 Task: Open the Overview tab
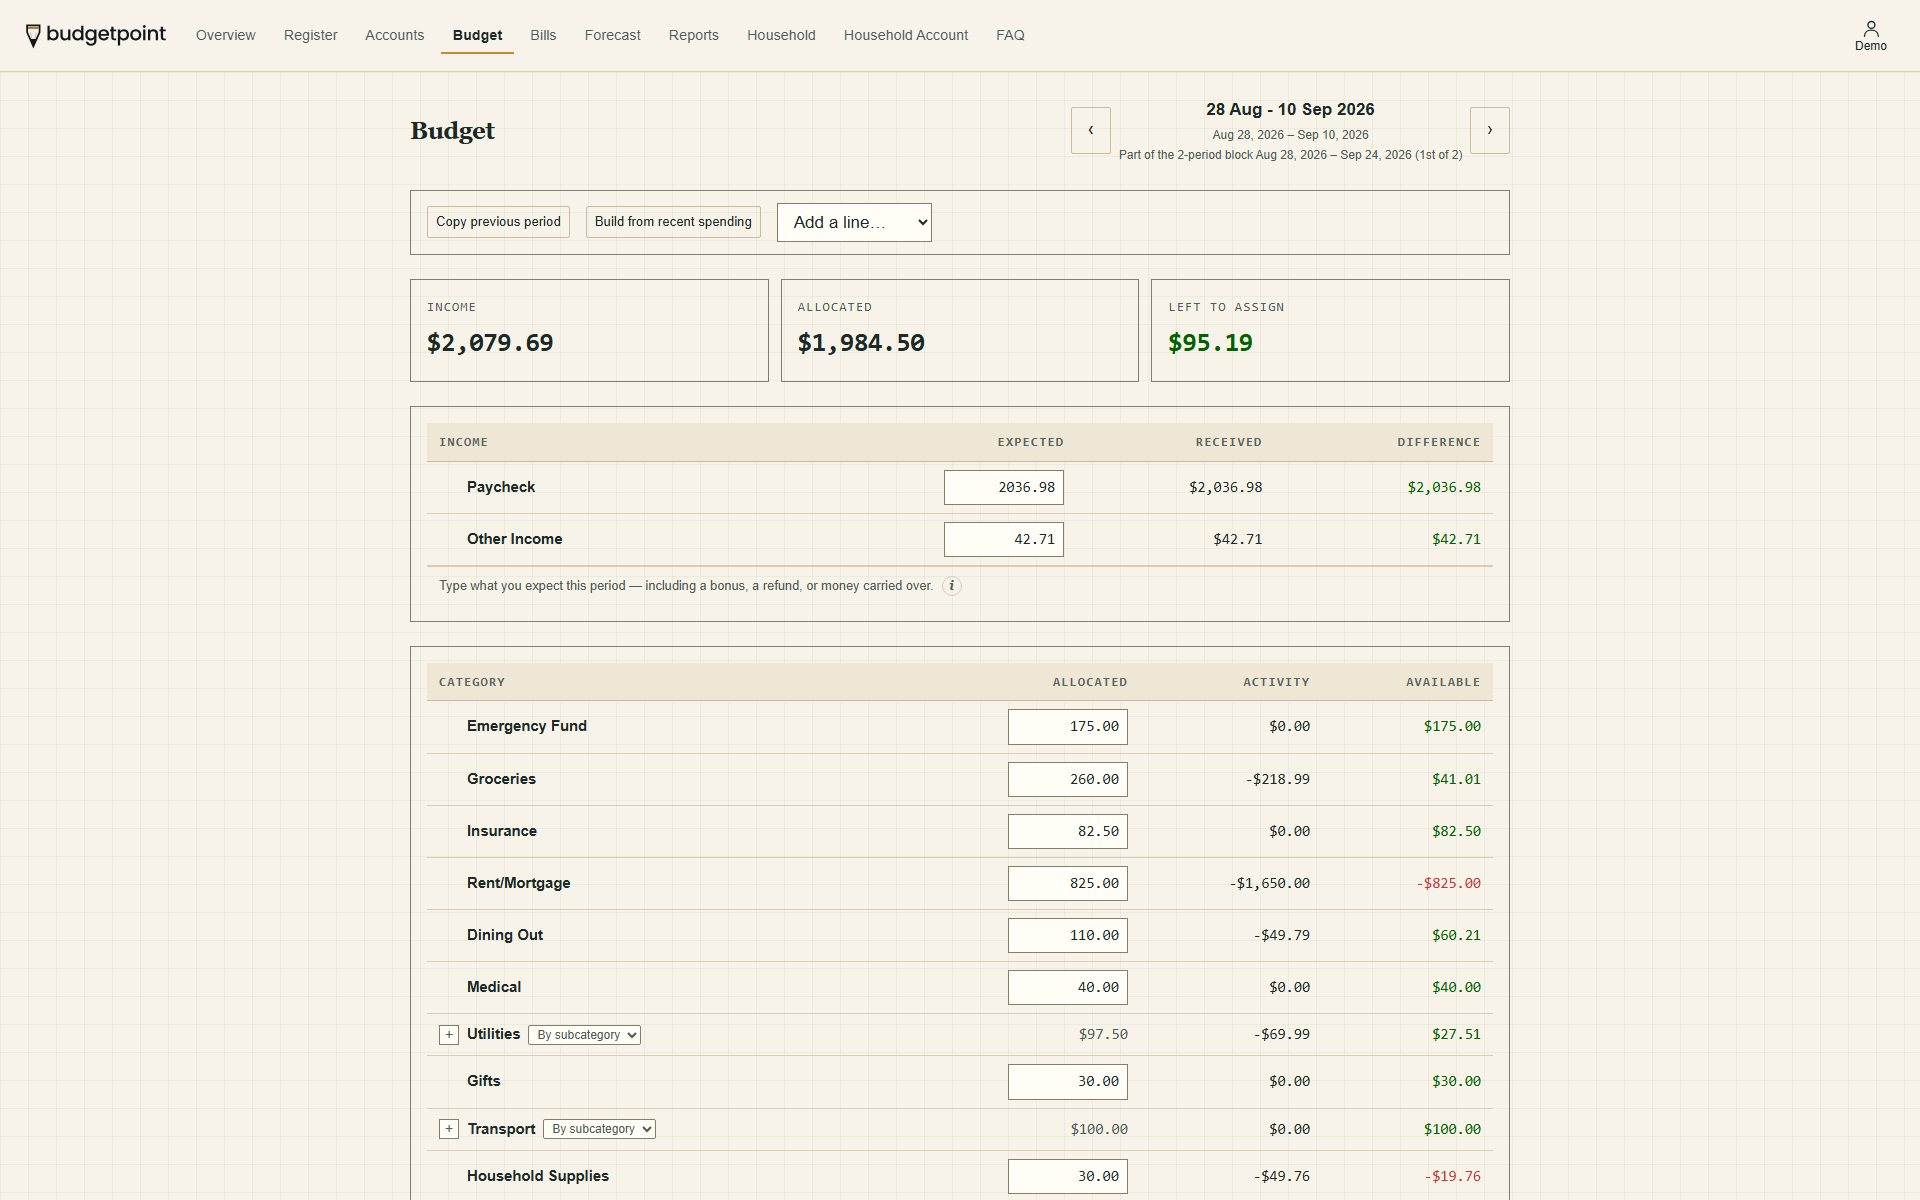[x=225, y=35]
